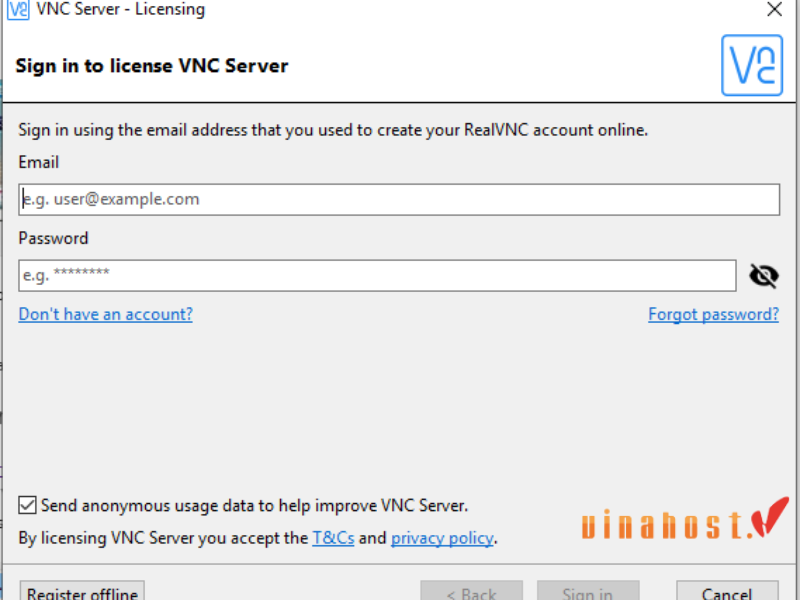
Task: Click the "VNC Server - Licensing" window title
Action: point(120,9)
